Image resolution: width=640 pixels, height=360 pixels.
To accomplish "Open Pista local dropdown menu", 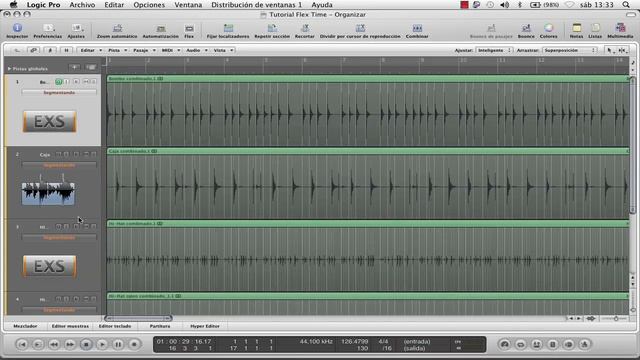I will coord(117,50).
